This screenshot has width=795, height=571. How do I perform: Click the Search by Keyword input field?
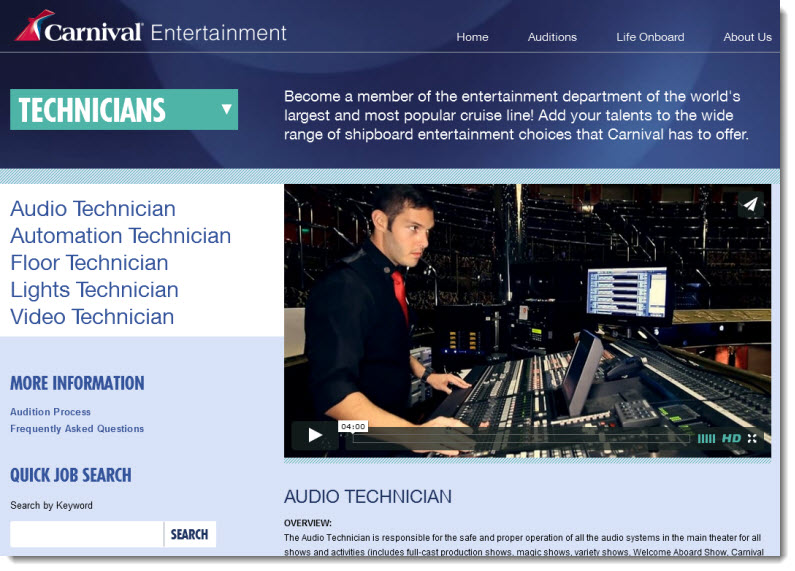(x=86, y=534)
